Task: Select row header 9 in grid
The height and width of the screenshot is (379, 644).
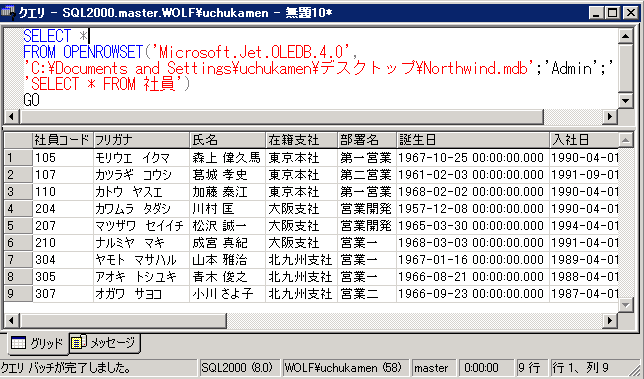Action: click(x=18, y=294)
